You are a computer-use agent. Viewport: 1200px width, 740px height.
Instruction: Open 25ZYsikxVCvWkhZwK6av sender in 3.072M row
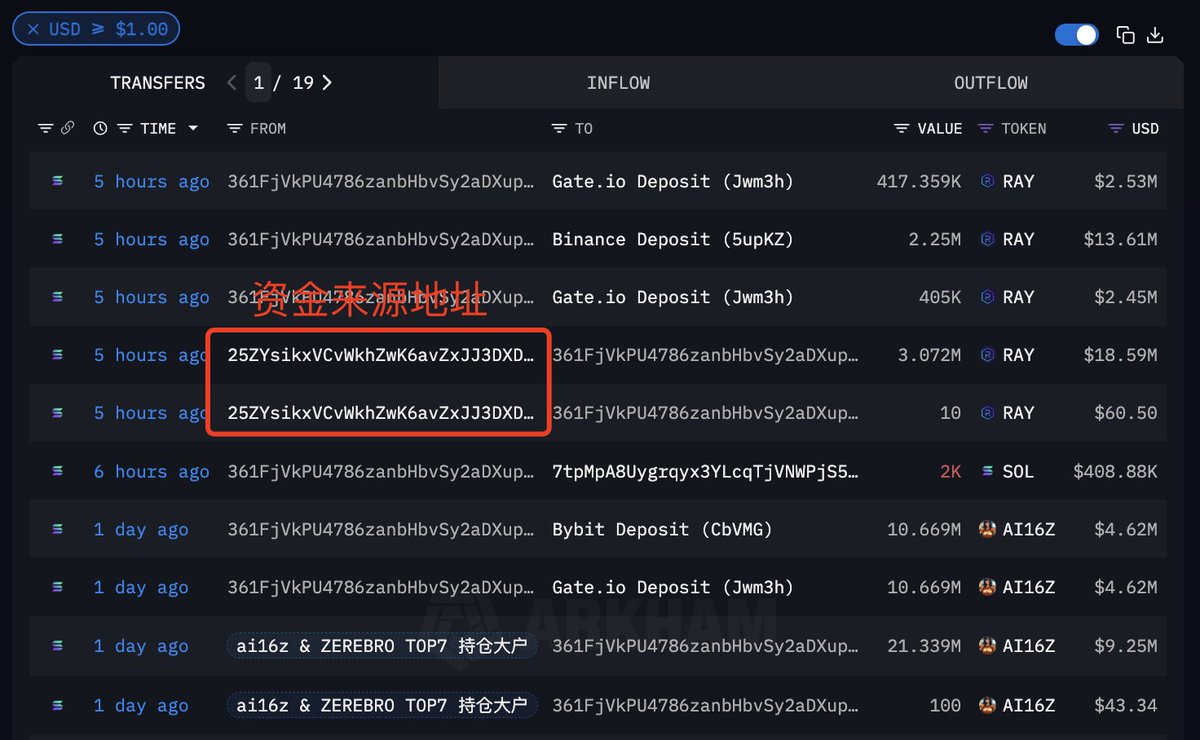(381, 355)
